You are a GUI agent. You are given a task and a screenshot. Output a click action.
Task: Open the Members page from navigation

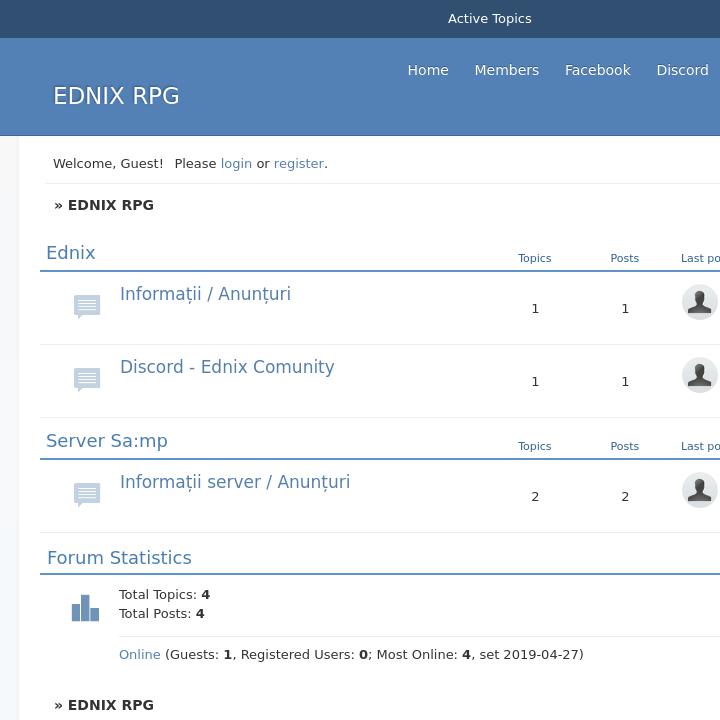(x=506, y=70)
